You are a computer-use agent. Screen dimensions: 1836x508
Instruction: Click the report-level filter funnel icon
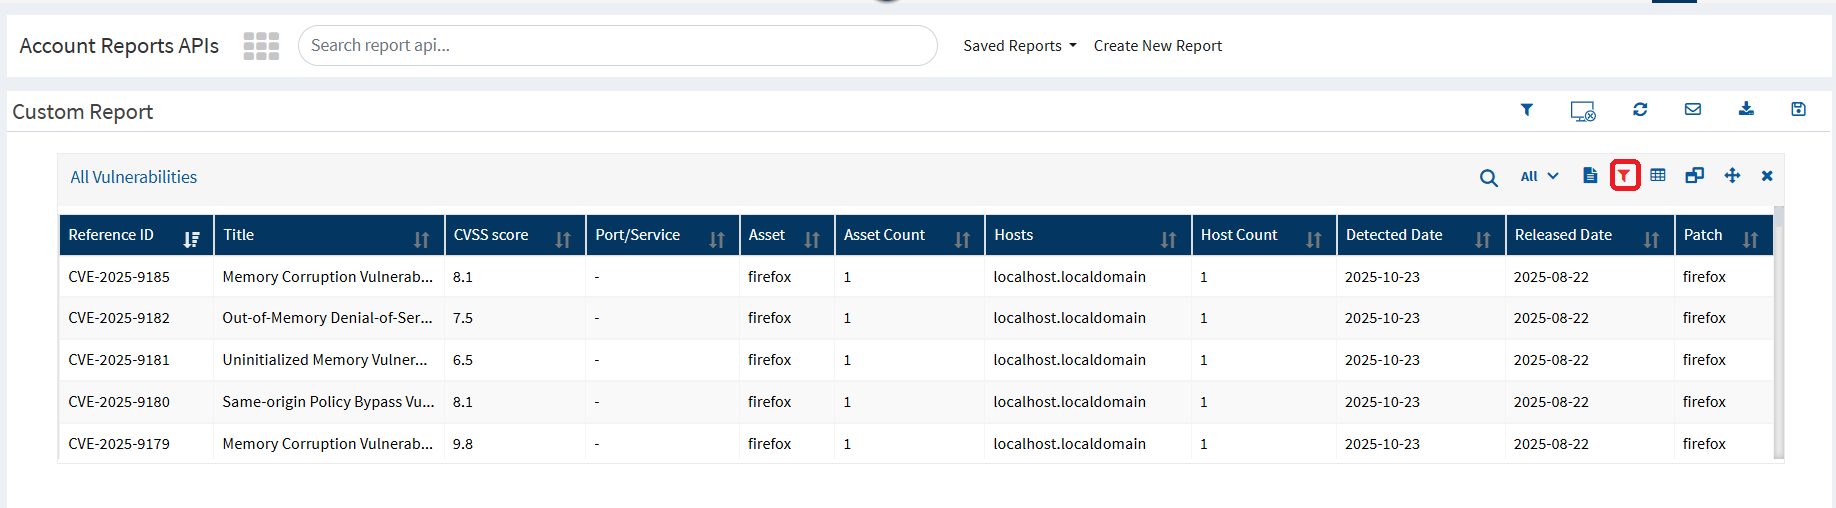point(1526,110)
